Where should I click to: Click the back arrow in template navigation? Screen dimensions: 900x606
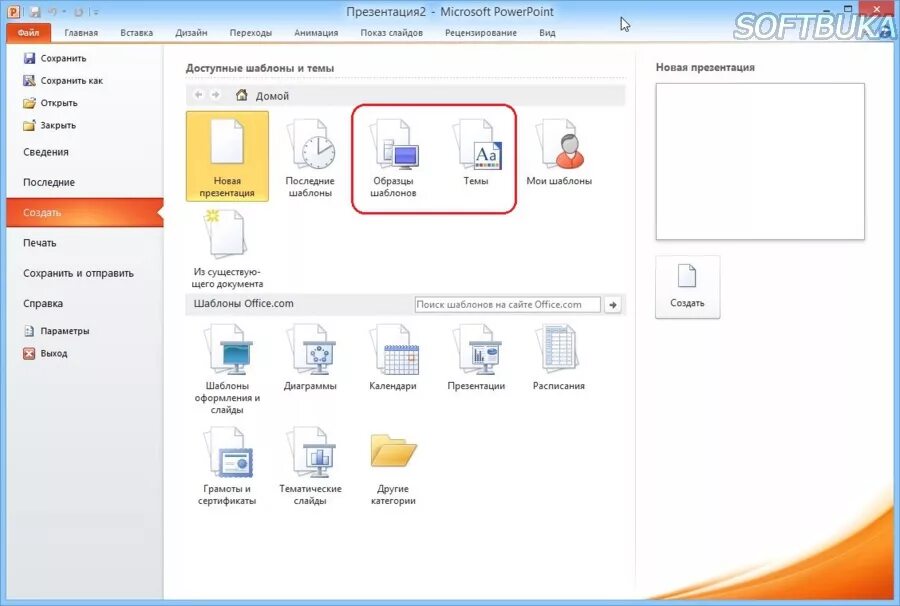[199, 95]
